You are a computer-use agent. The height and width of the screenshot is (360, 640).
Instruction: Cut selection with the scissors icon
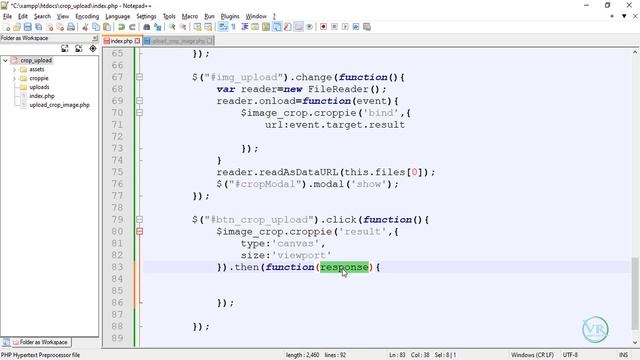(x=85, y=27)
